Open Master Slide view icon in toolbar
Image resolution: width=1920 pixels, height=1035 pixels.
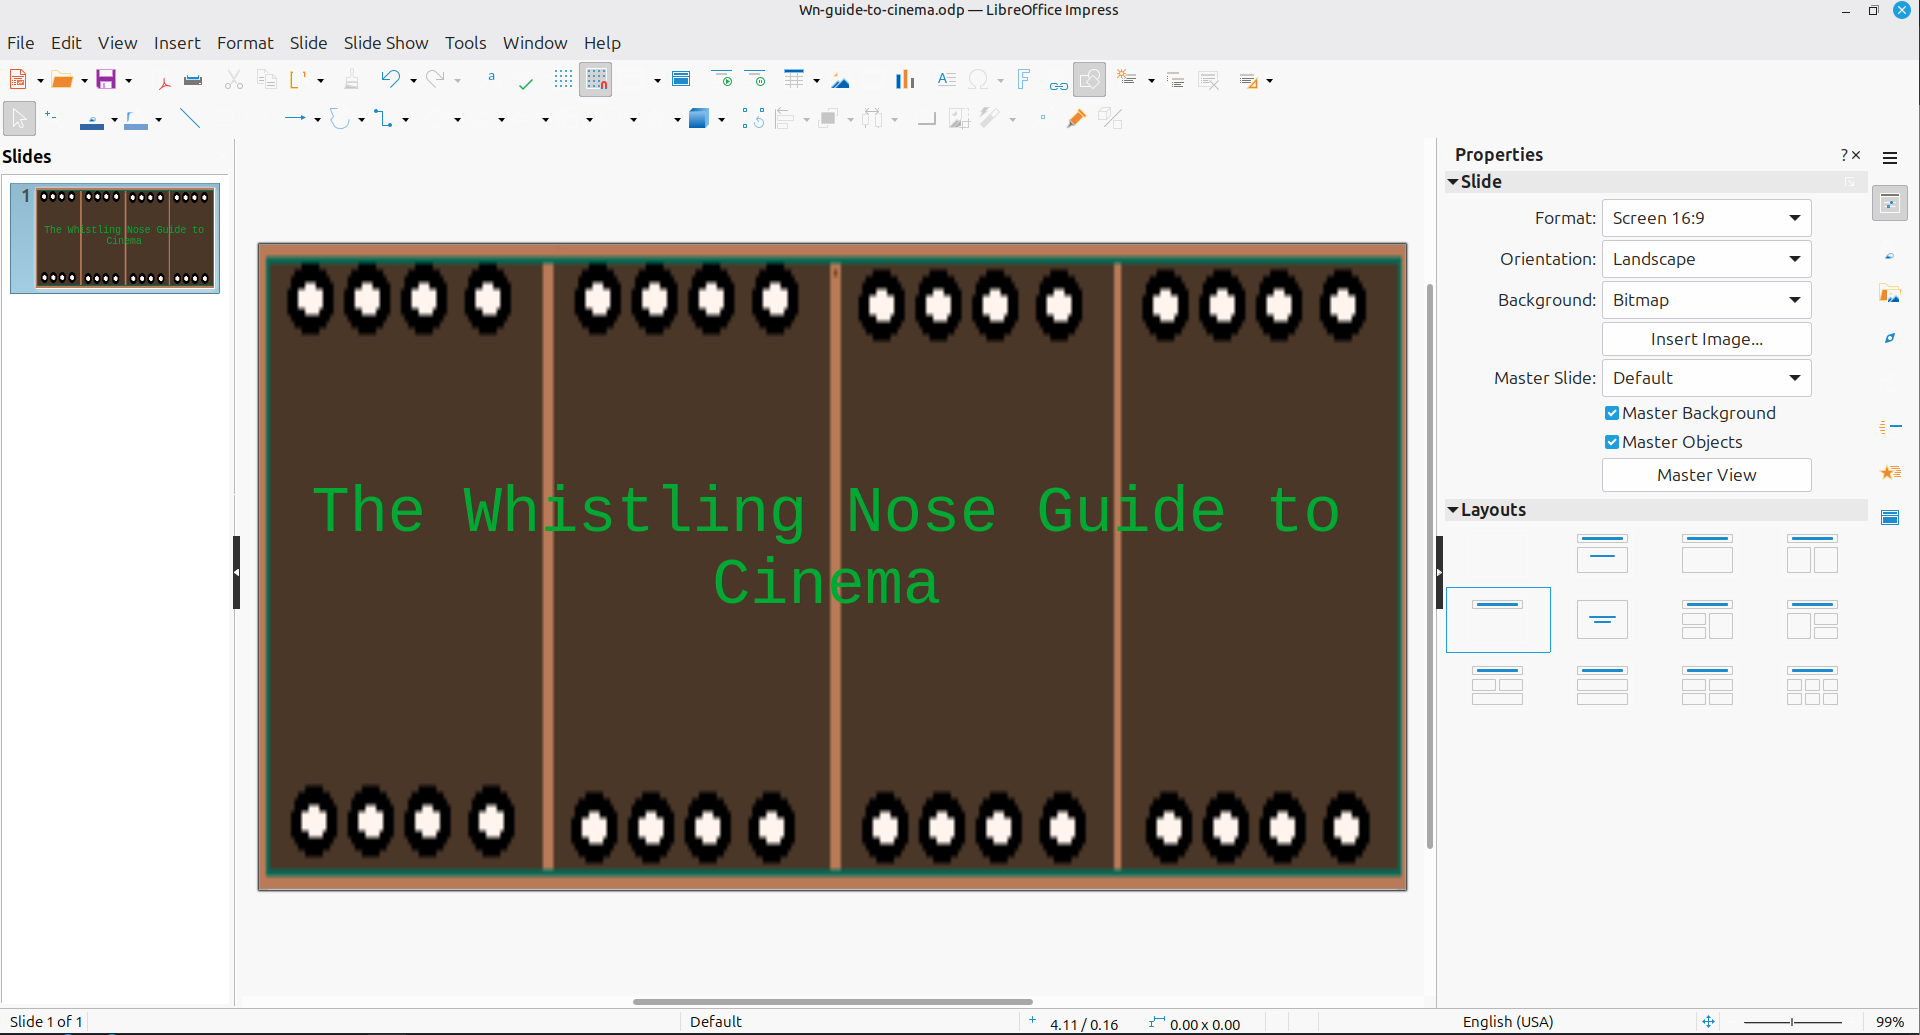pyautogui.click(x=681, y=80)
